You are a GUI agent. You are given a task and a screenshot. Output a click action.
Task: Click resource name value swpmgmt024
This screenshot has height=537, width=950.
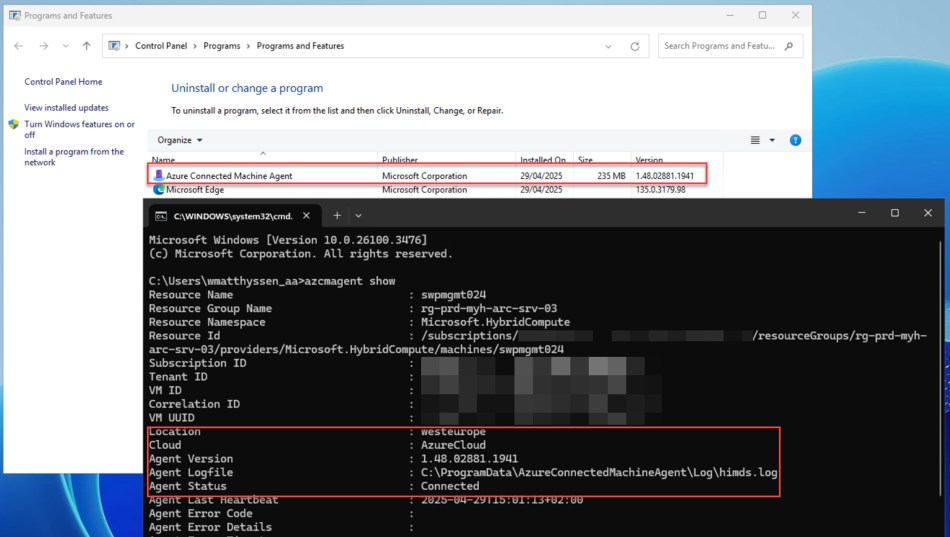(453, 295)
